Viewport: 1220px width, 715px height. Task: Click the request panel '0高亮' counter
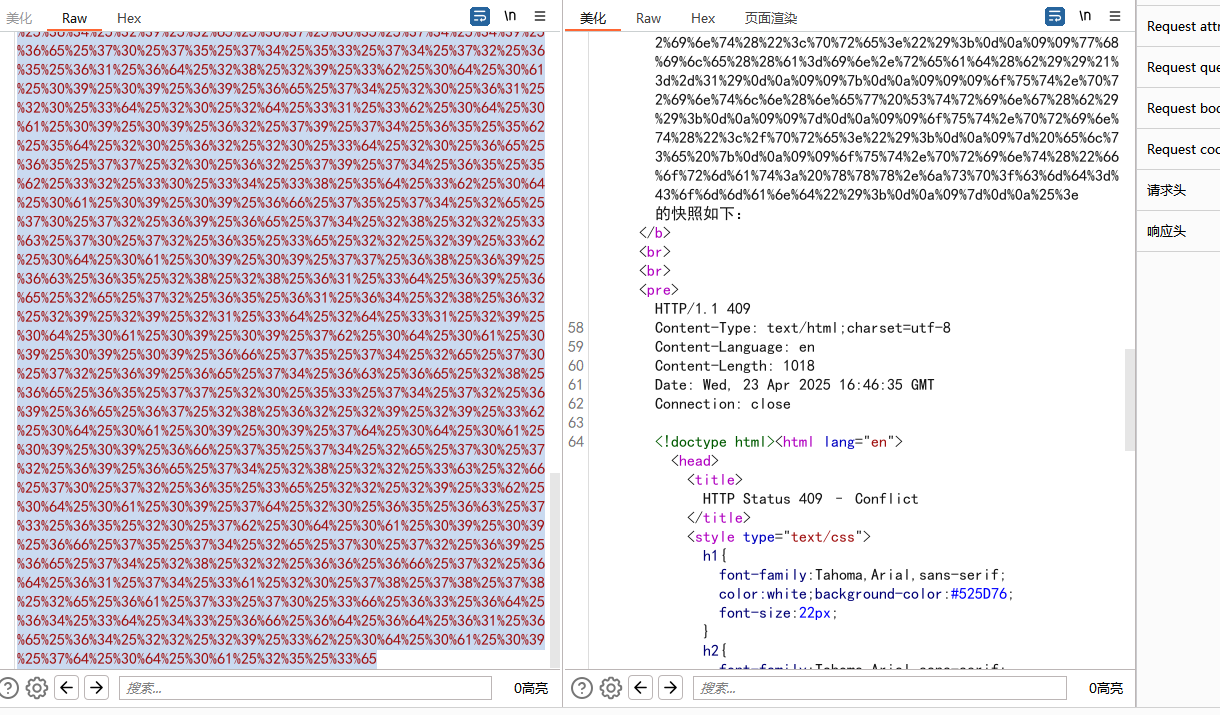pos(531,688)
